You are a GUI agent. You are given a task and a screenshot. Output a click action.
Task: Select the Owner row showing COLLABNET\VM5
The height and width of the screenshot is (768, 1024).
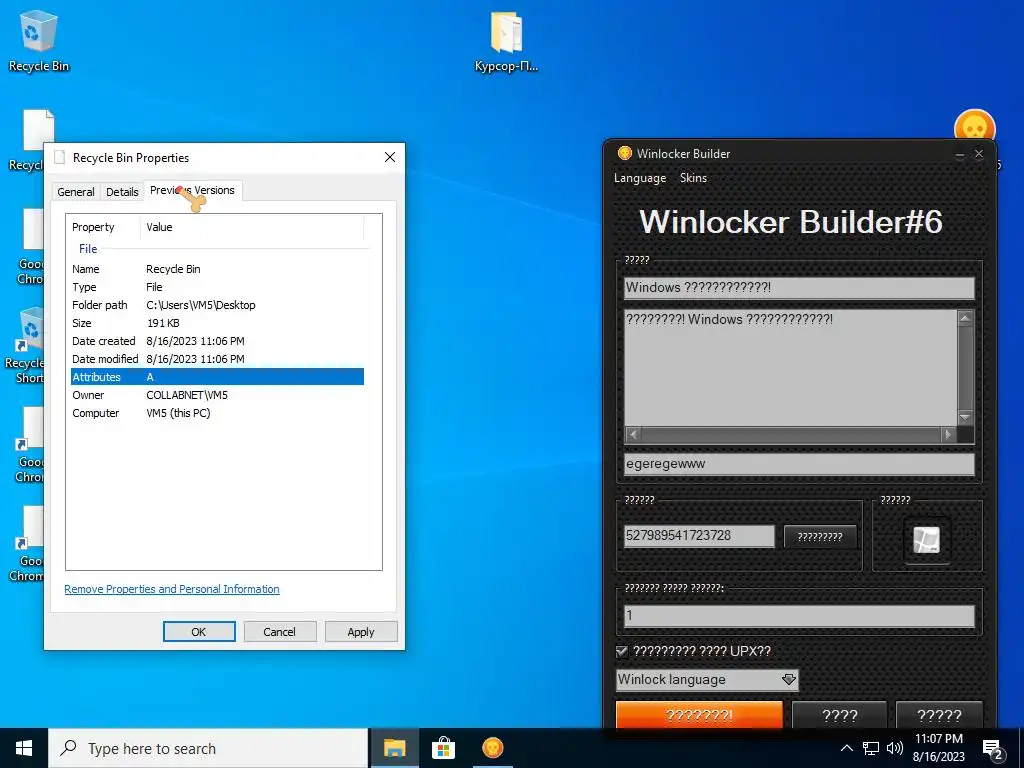(x=217, y=395)
